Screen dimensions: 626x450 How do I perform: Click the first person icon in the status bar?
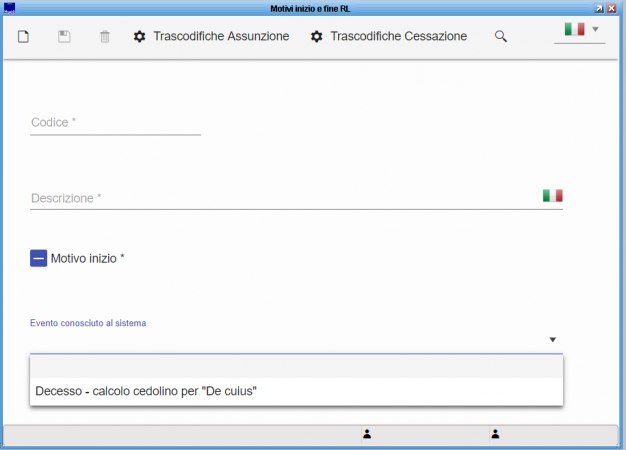pyautogui.click(x=367, y=434)
